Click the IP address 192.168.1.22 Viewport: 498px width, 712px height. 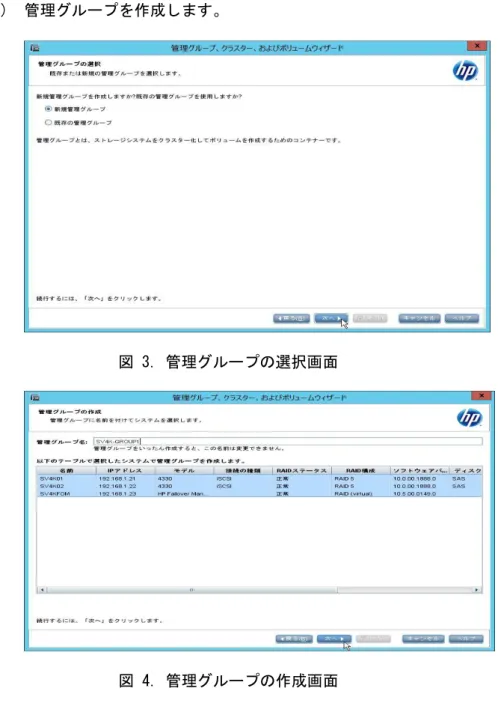tap(117, 486)
